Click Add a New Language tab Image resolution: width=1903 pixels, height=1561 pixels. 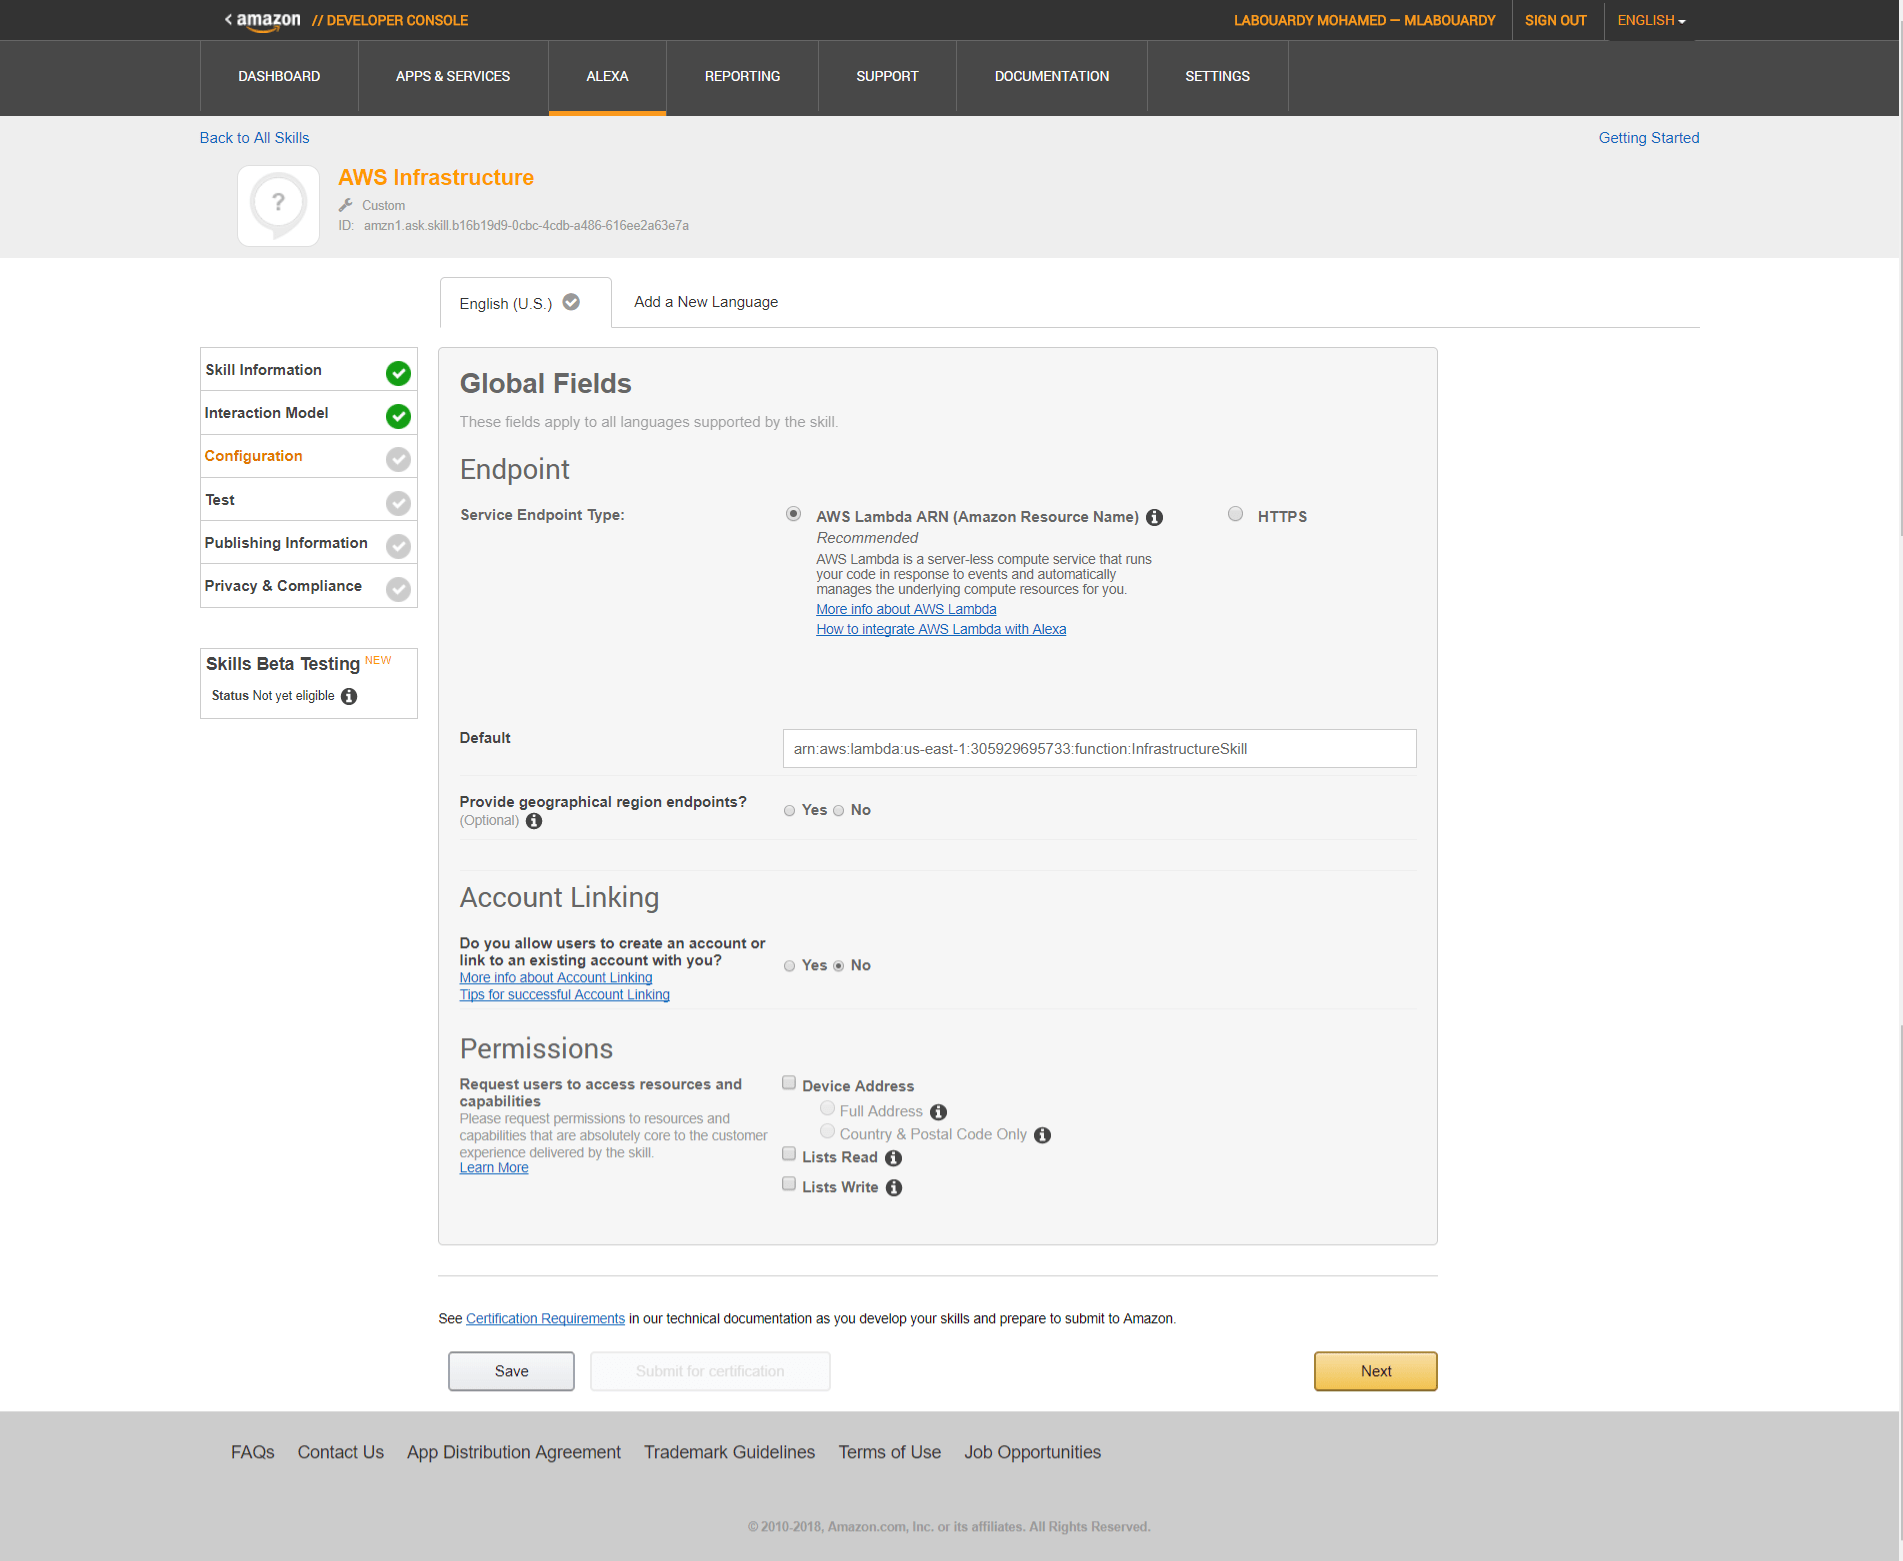706,302
